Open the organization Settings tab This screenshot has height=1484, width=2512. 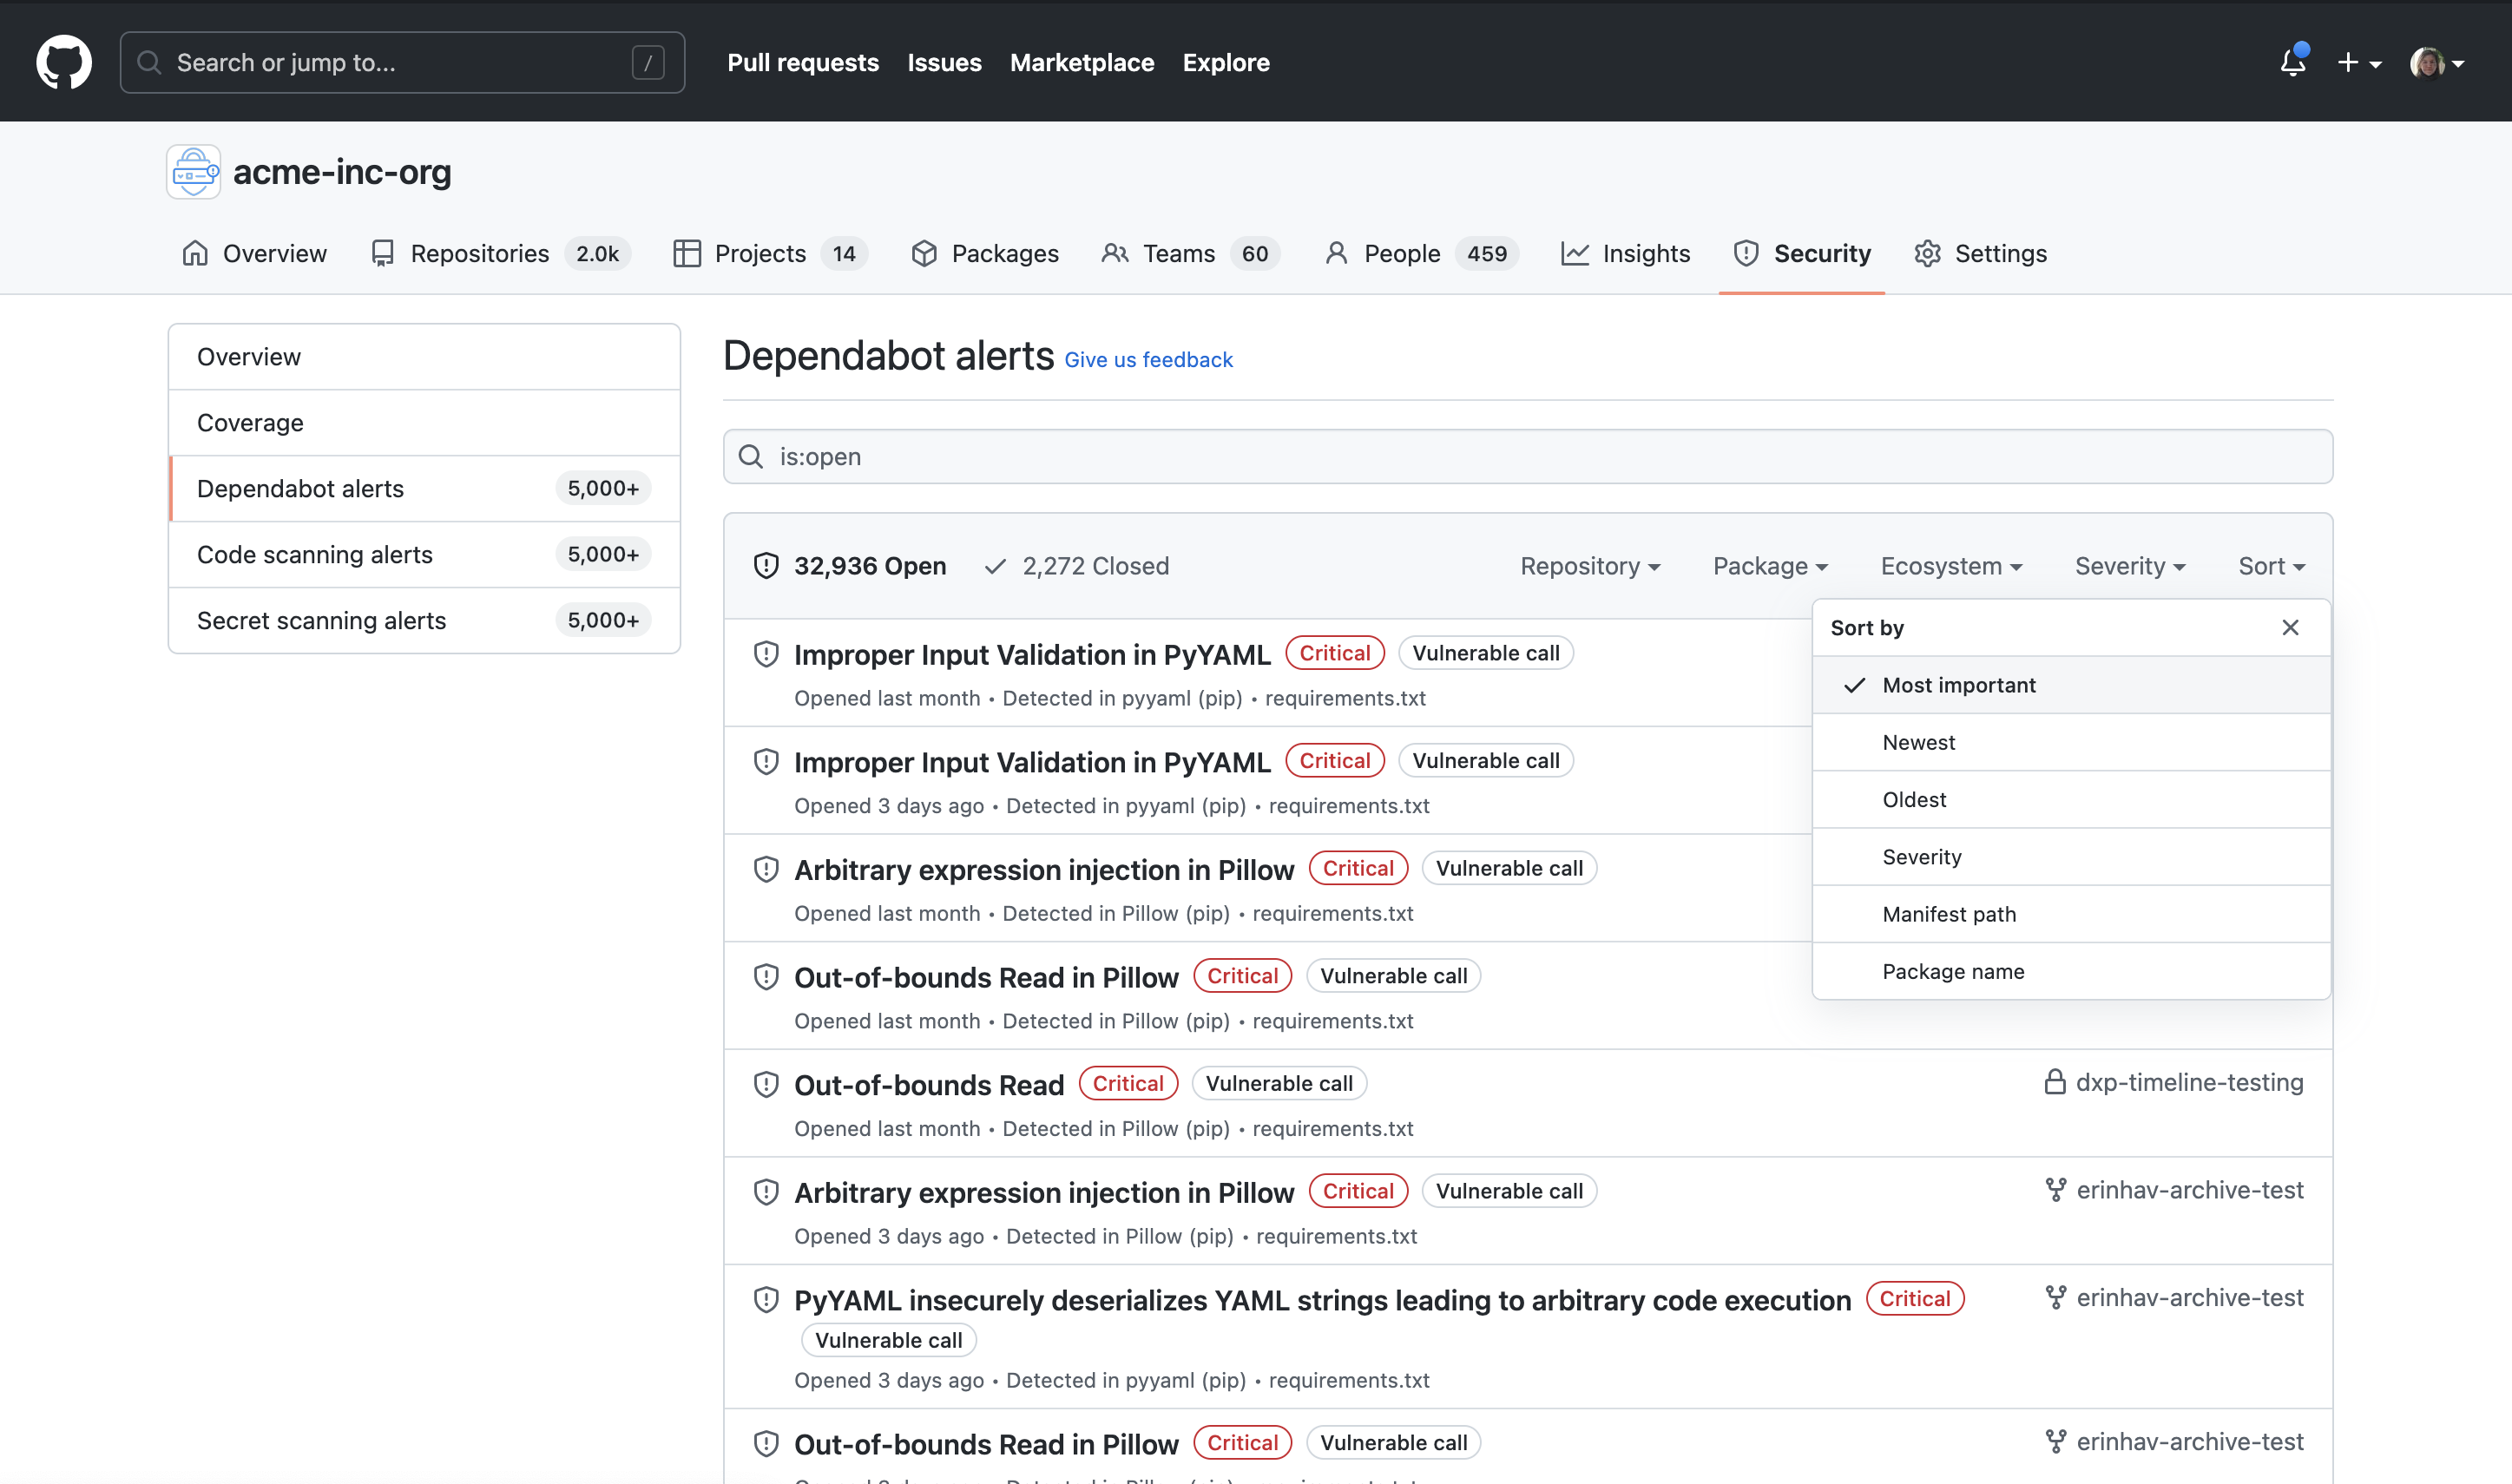(1981, 254)
